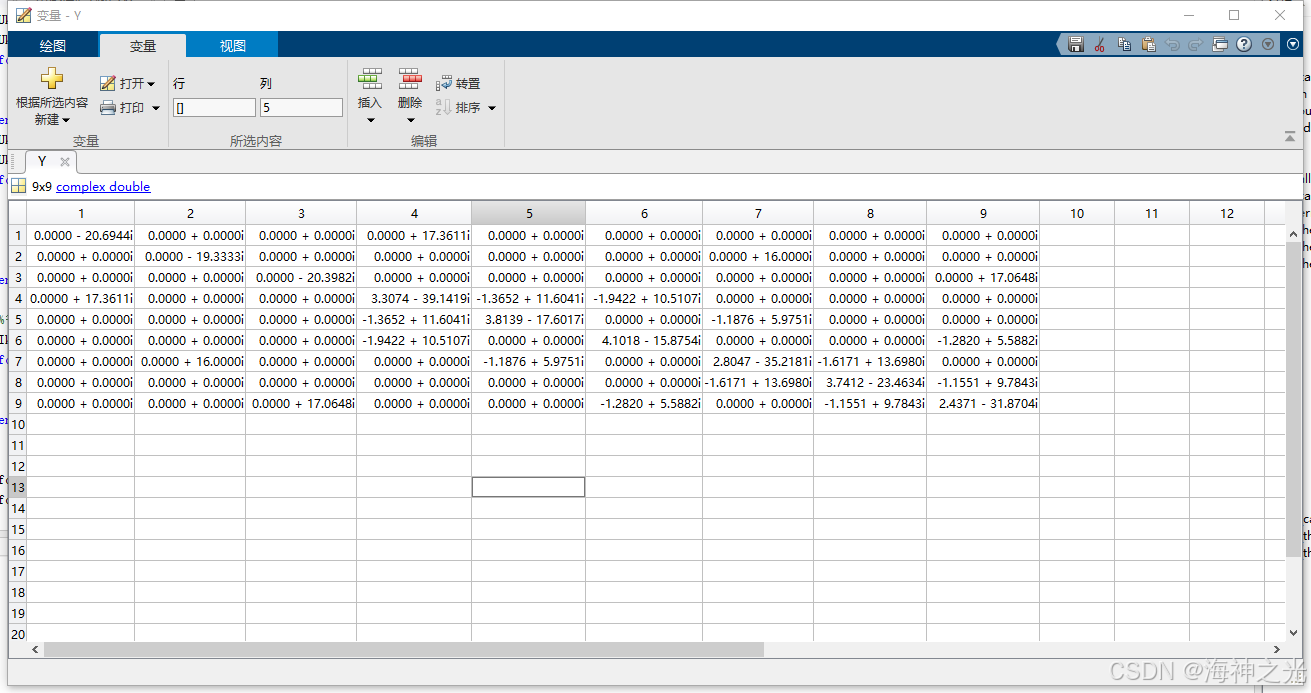This screenshot has width=1311, height=693.
Task: Click New from Selection plus icon
Action: (x=52, y=79)
